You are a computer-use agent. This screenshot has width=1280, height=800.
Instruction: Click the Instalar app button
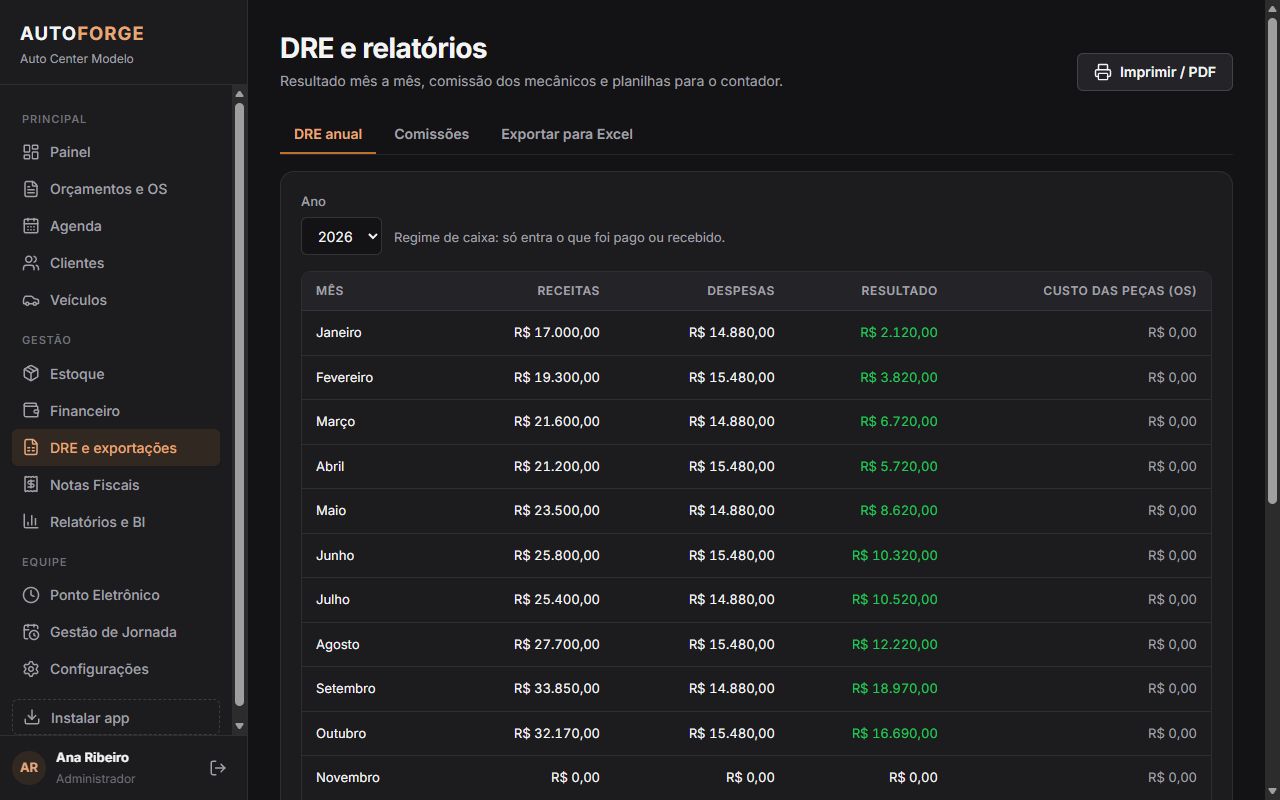coord(116,718)
